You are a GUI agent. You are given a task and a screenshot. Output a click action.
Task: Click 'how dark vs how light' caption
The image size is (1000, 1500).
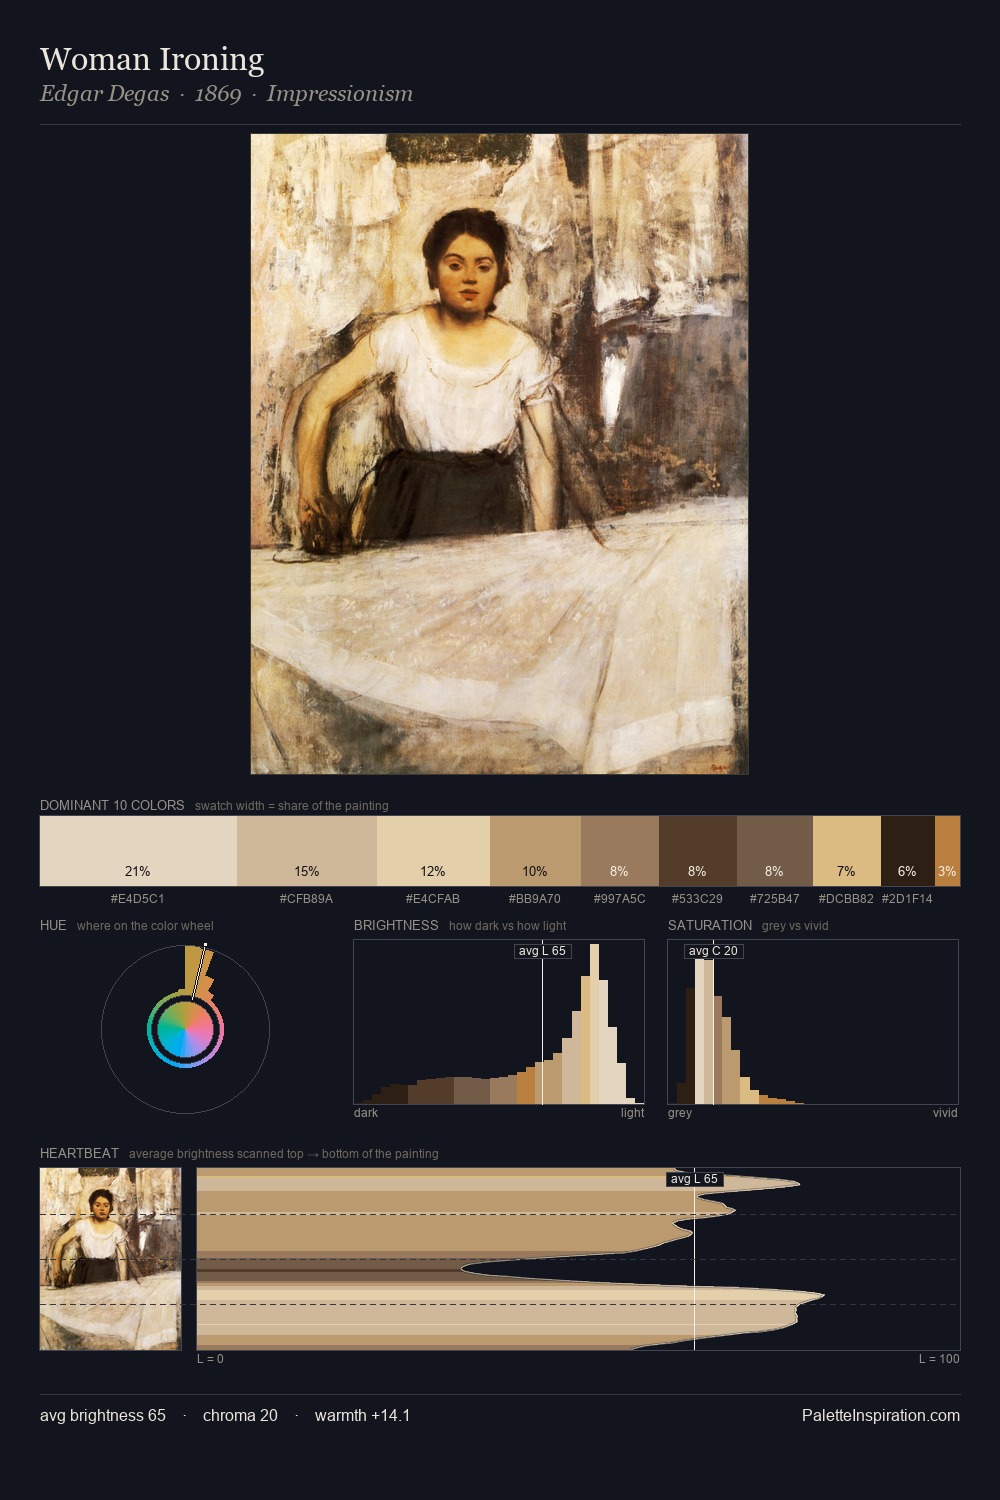508,926
